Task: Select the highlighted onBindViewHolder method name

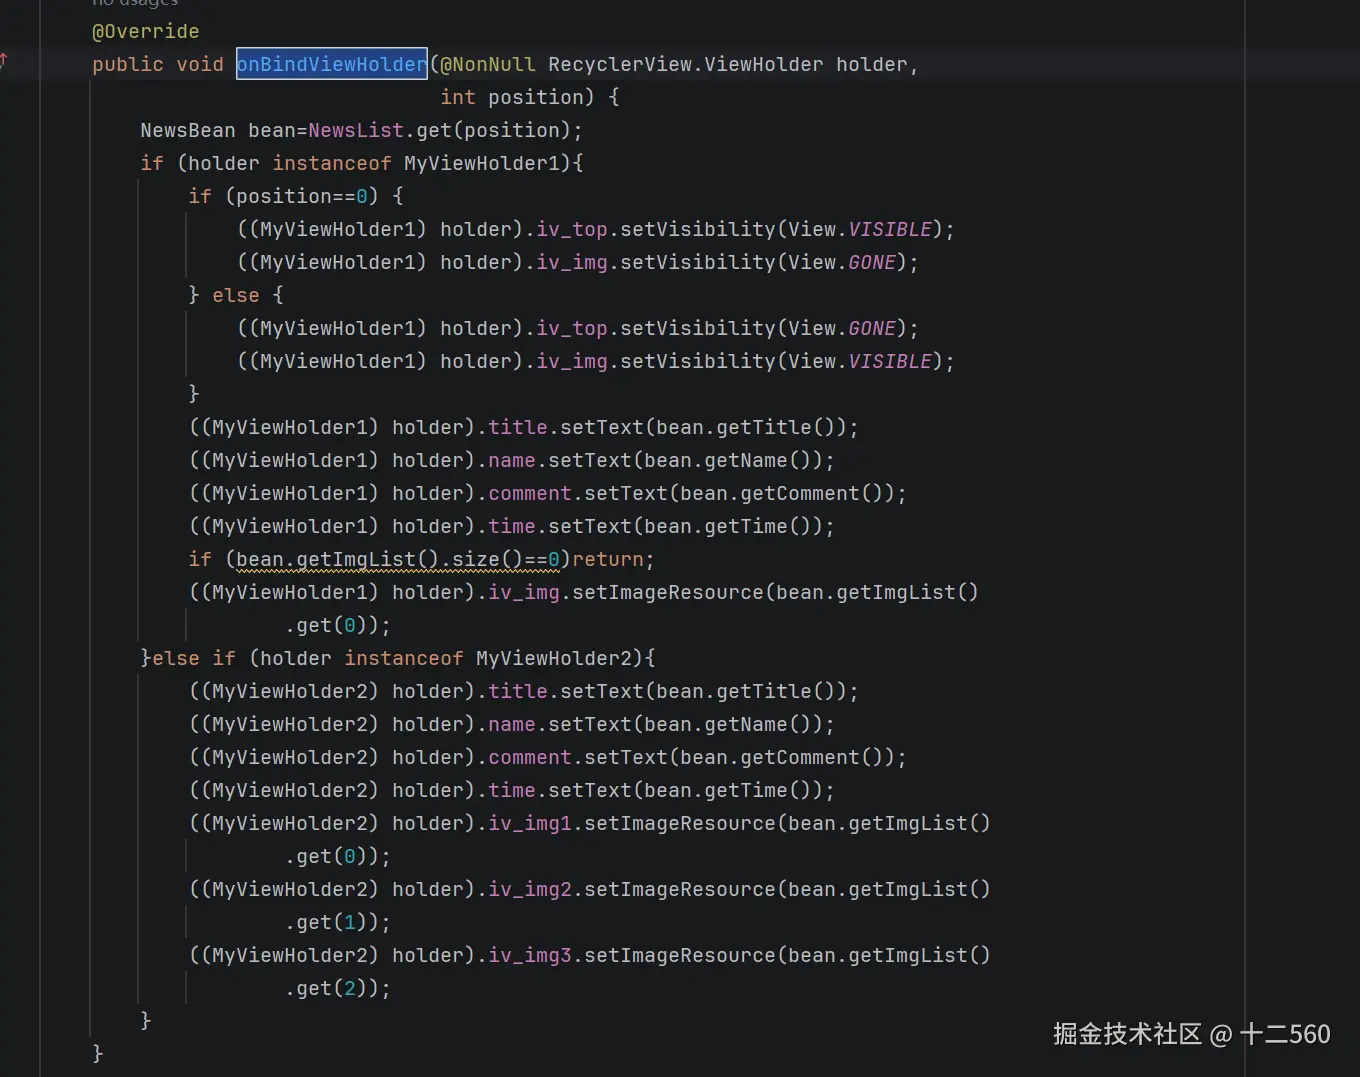Action: pos(332,64)
